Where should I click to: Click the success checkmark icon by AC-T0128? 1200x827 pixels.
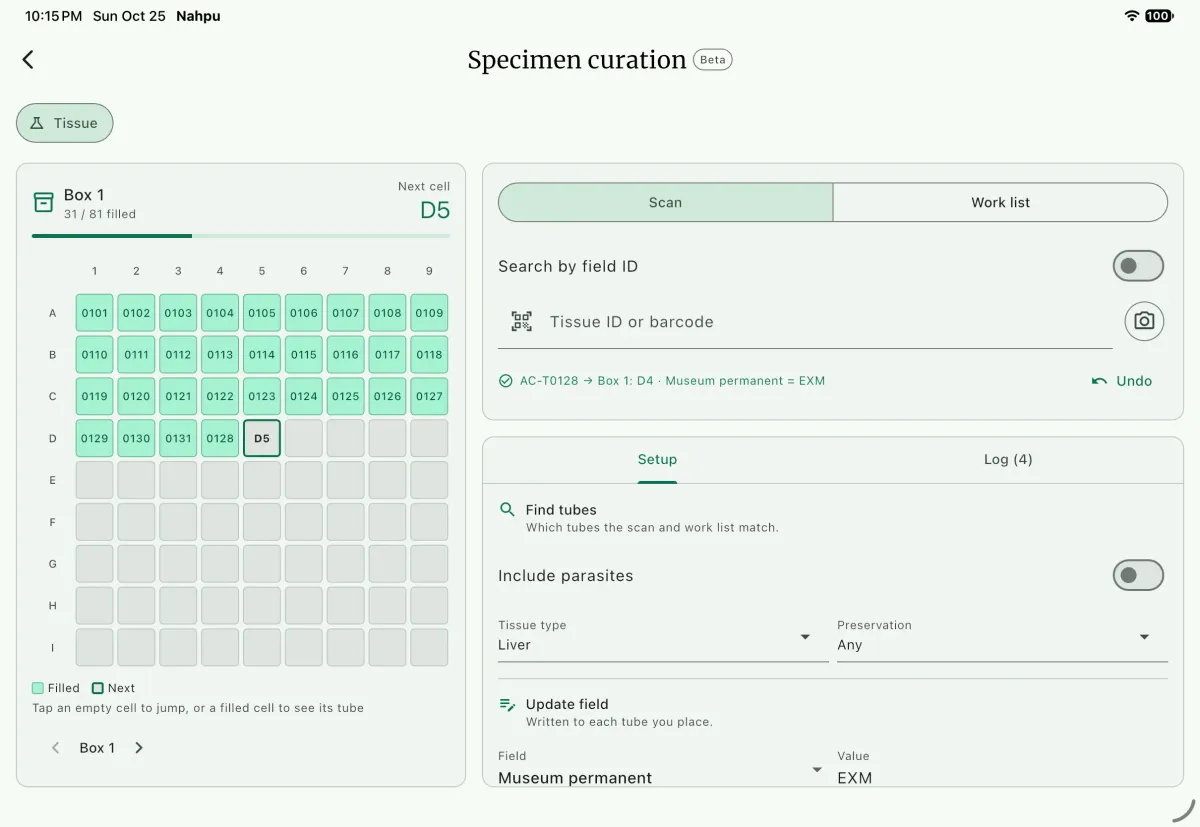(505, 381)
